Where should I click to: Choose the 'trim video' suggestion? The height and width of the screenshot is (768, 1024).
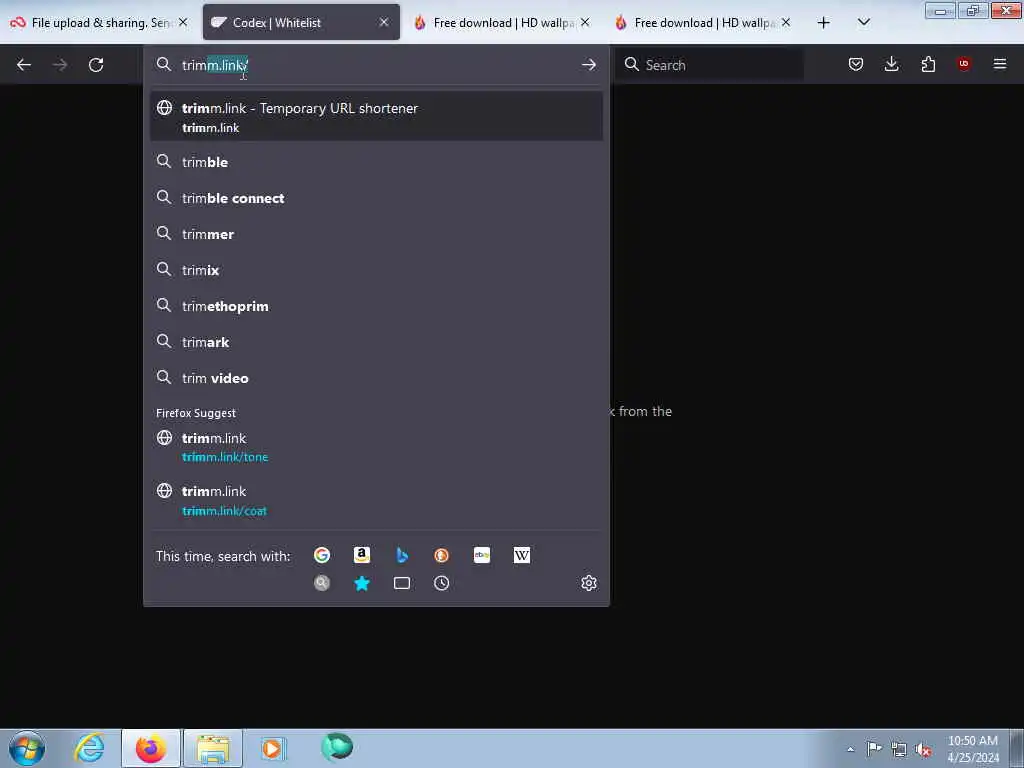pos(376,377)
